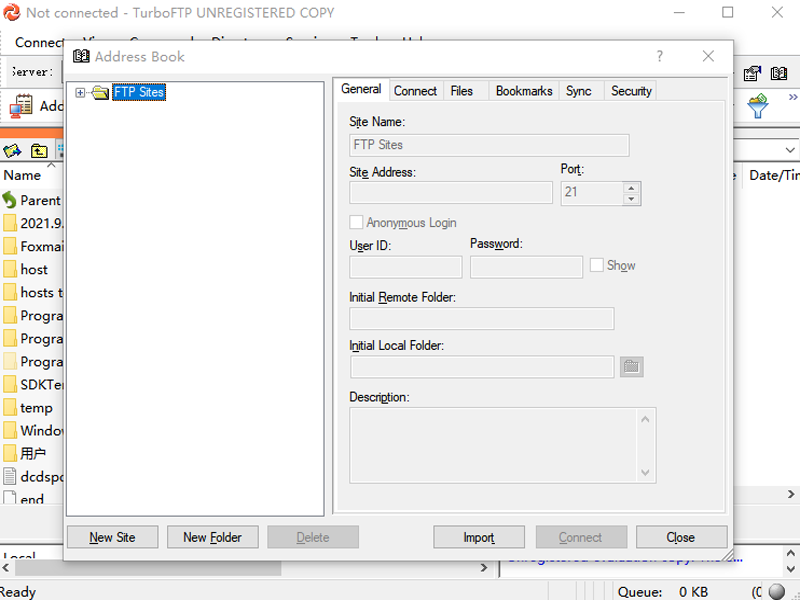800x600 pixels.
Task: Click the Import button
Action: pyautogui.click(x=479, y=537)
